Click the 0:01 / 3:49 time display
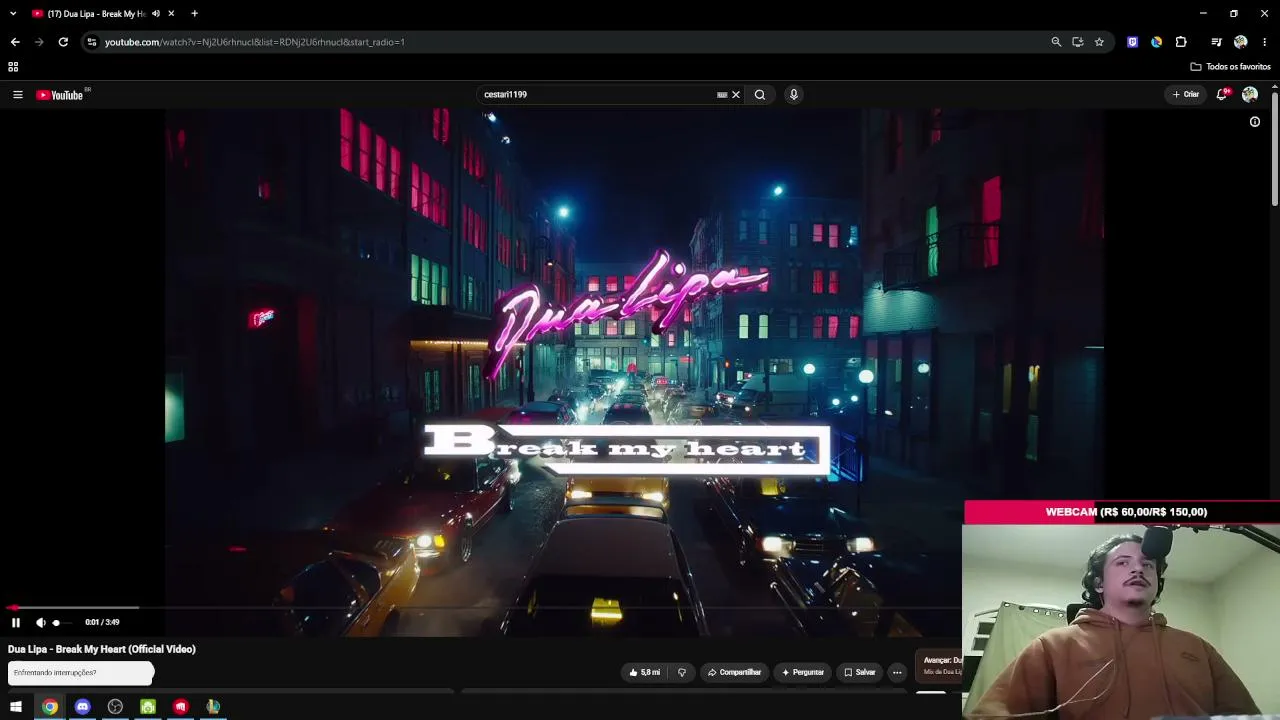Image resolution: width=1280 pixels, height=720 pixels. (102, 622)
